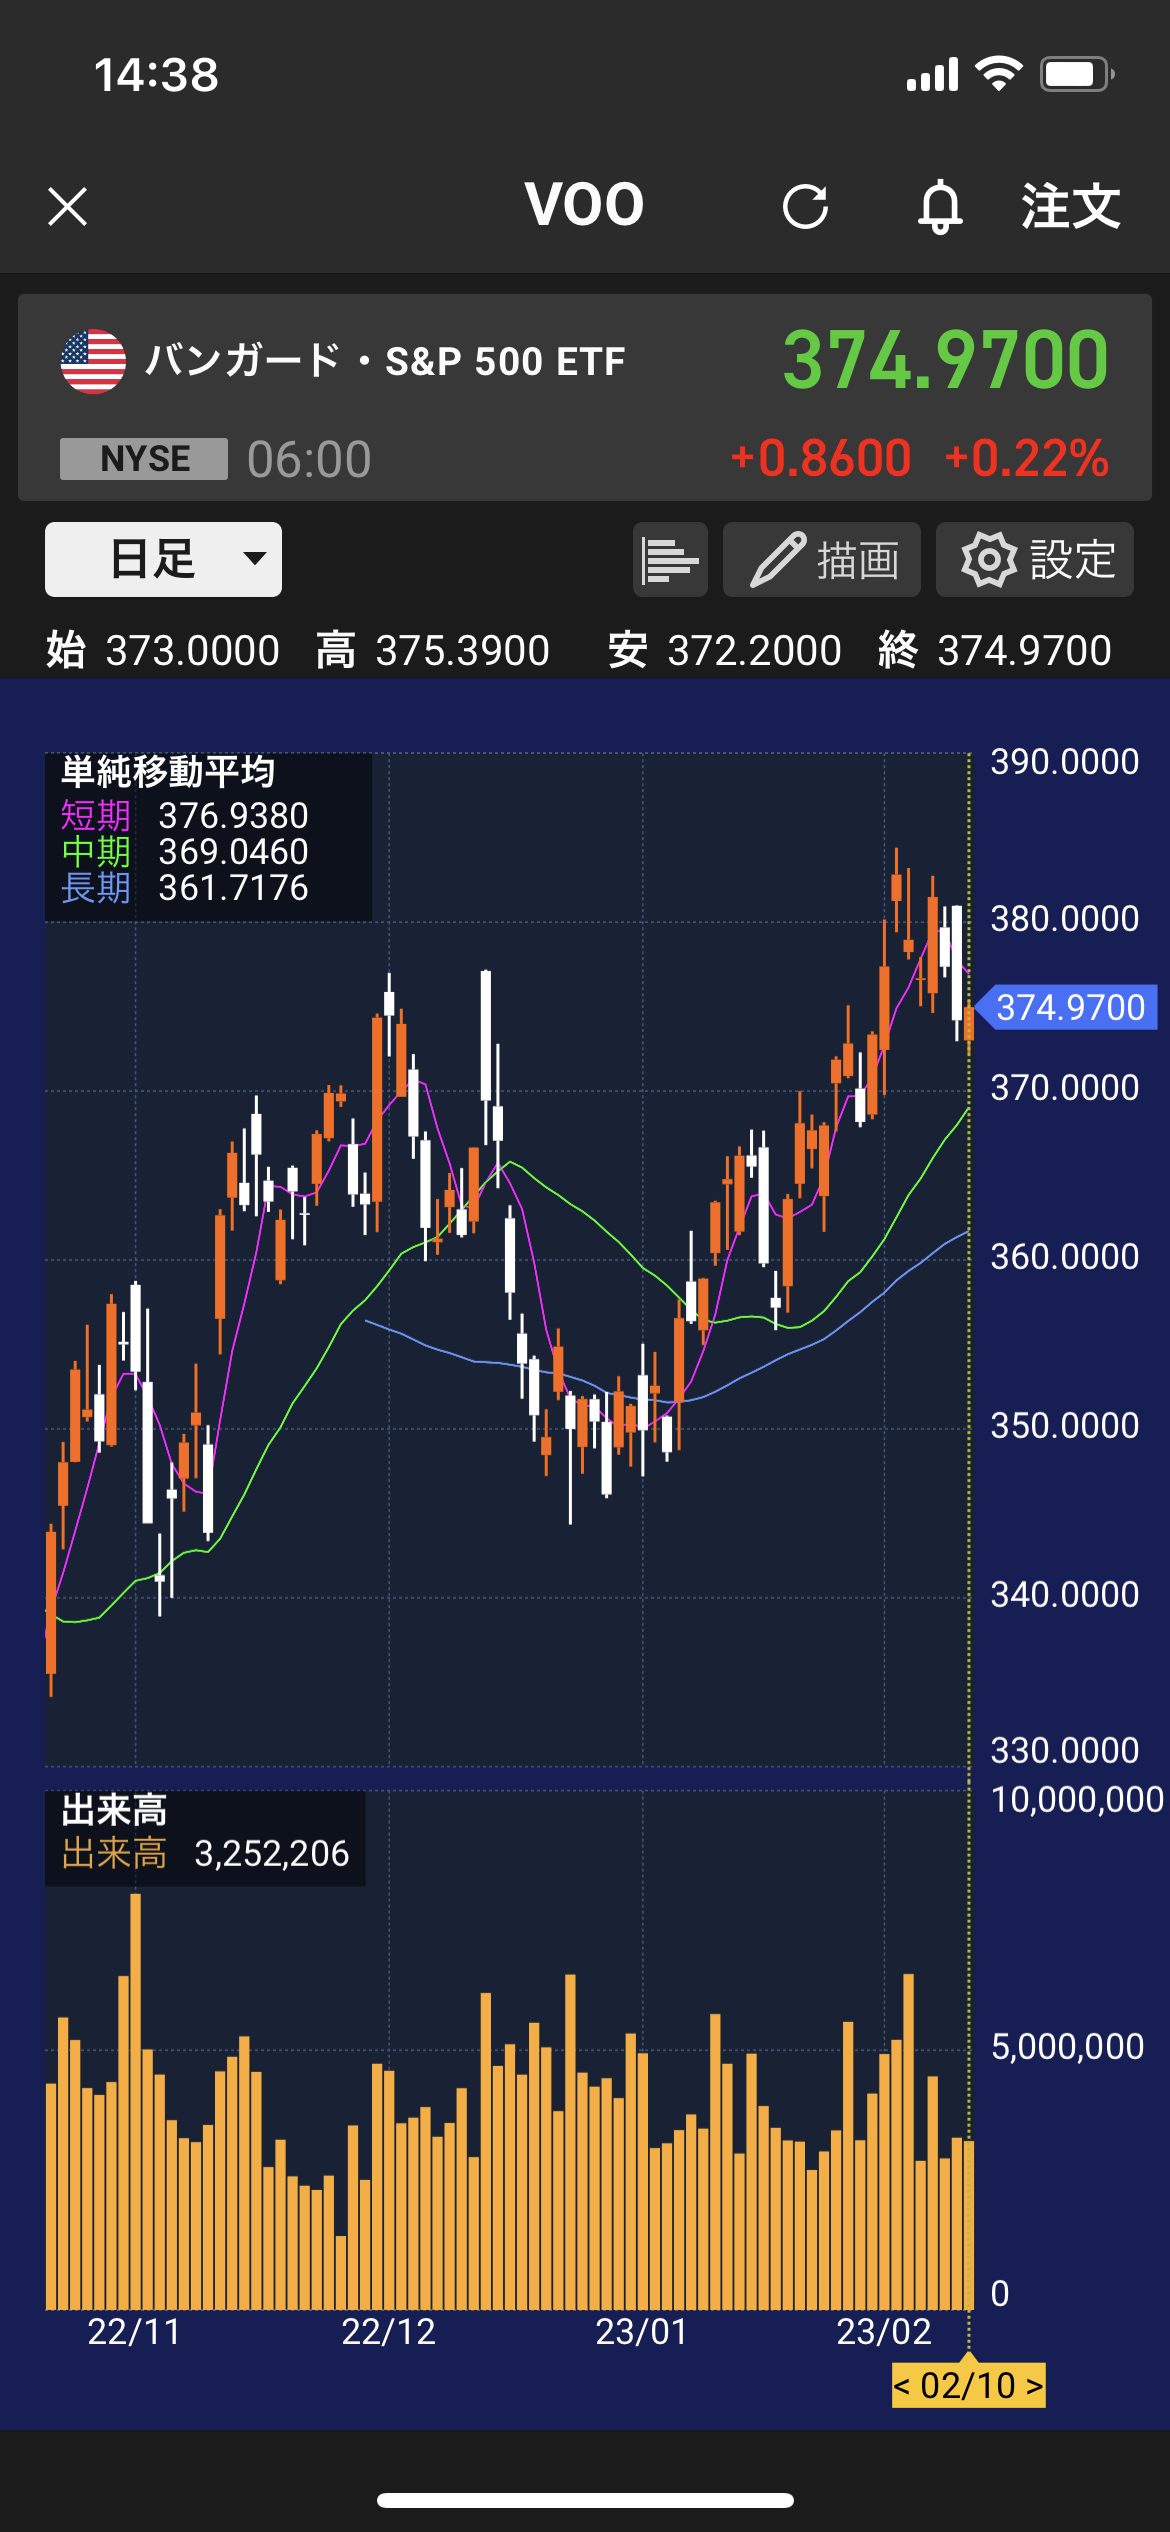Tap the 出来高 volume legend box
The image size is (1170, 2532).
[x=204, y=1837]
